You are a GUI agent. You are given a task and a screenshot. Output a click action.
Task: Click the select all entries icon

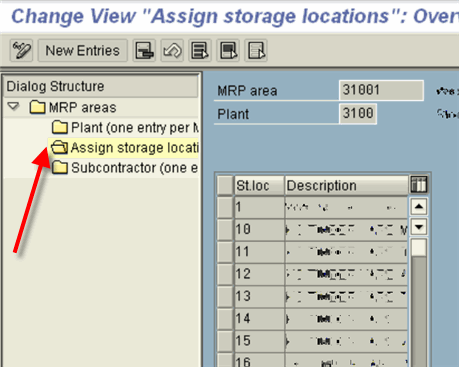coord(200,51)
